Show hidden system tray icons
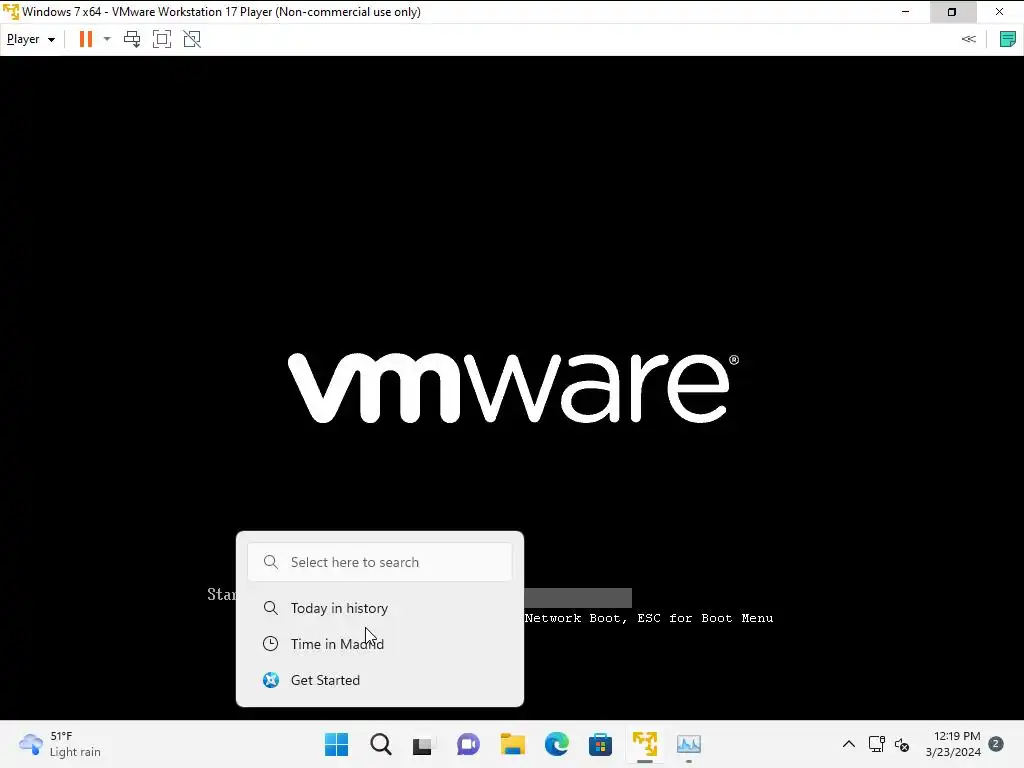Screen dimensions: 1024x768 point(848,744)
